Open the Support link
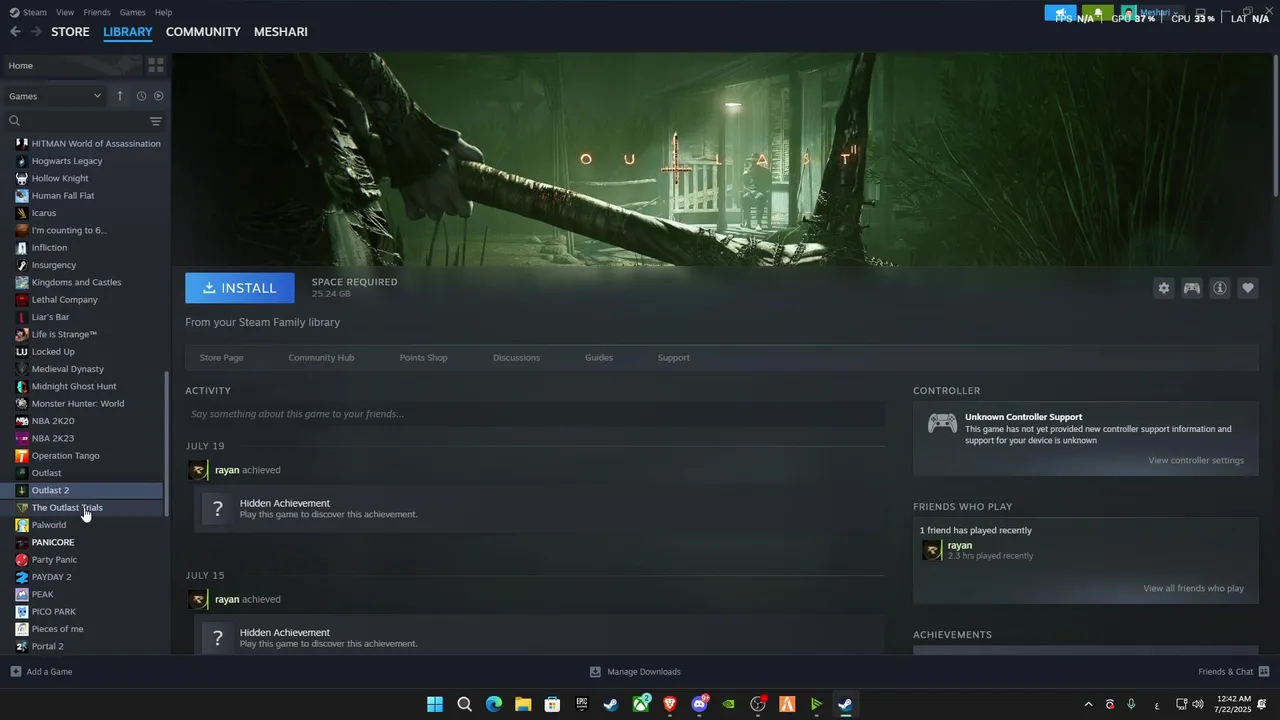The height and width of the screenshot is (720, 1280). point(673,357)
